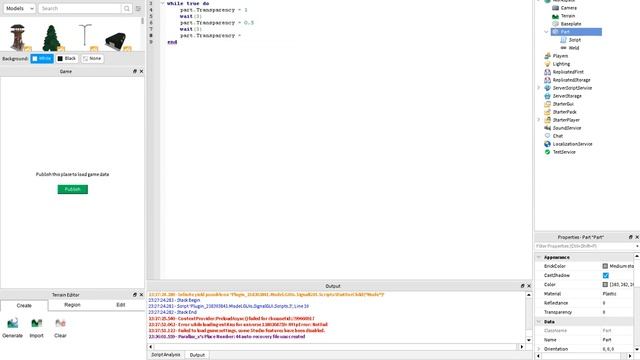The height and width of the screenshot is (360, 640).
Task: Set Toolbox background to Black
Action: coord(67,58)
